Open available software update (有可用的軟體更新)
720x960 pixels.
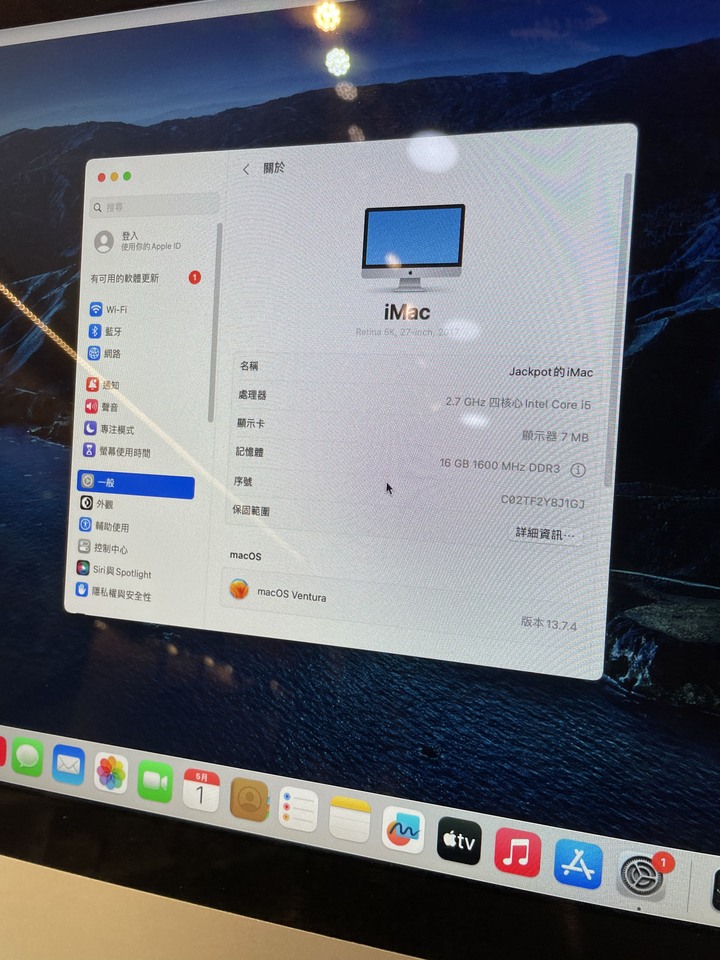click(x=146, y=278)
